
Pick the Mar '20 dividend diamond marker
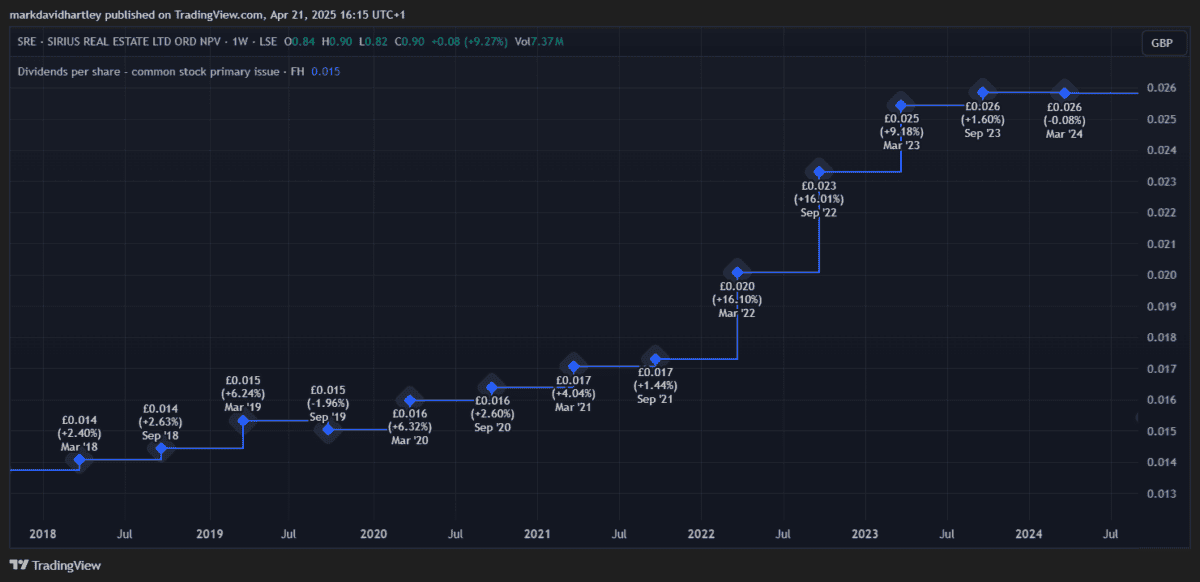(x=409, y=400)
